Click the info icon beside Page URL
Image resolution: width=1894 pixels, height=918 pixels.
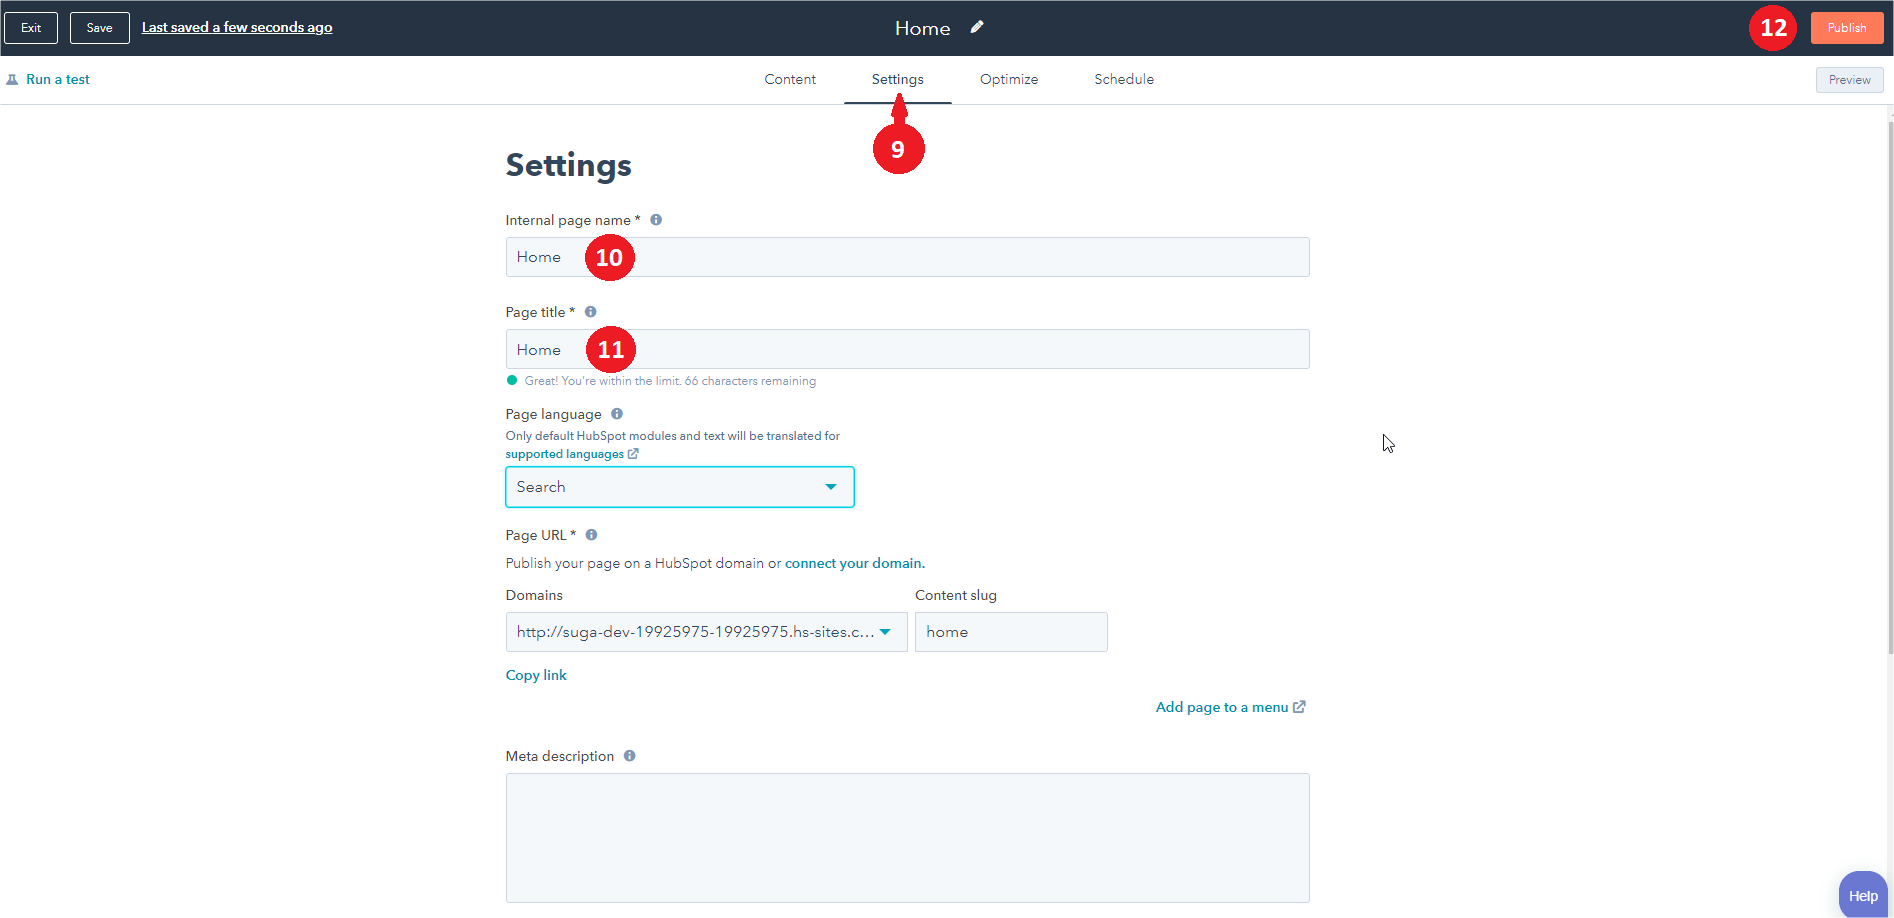[591, 535]
